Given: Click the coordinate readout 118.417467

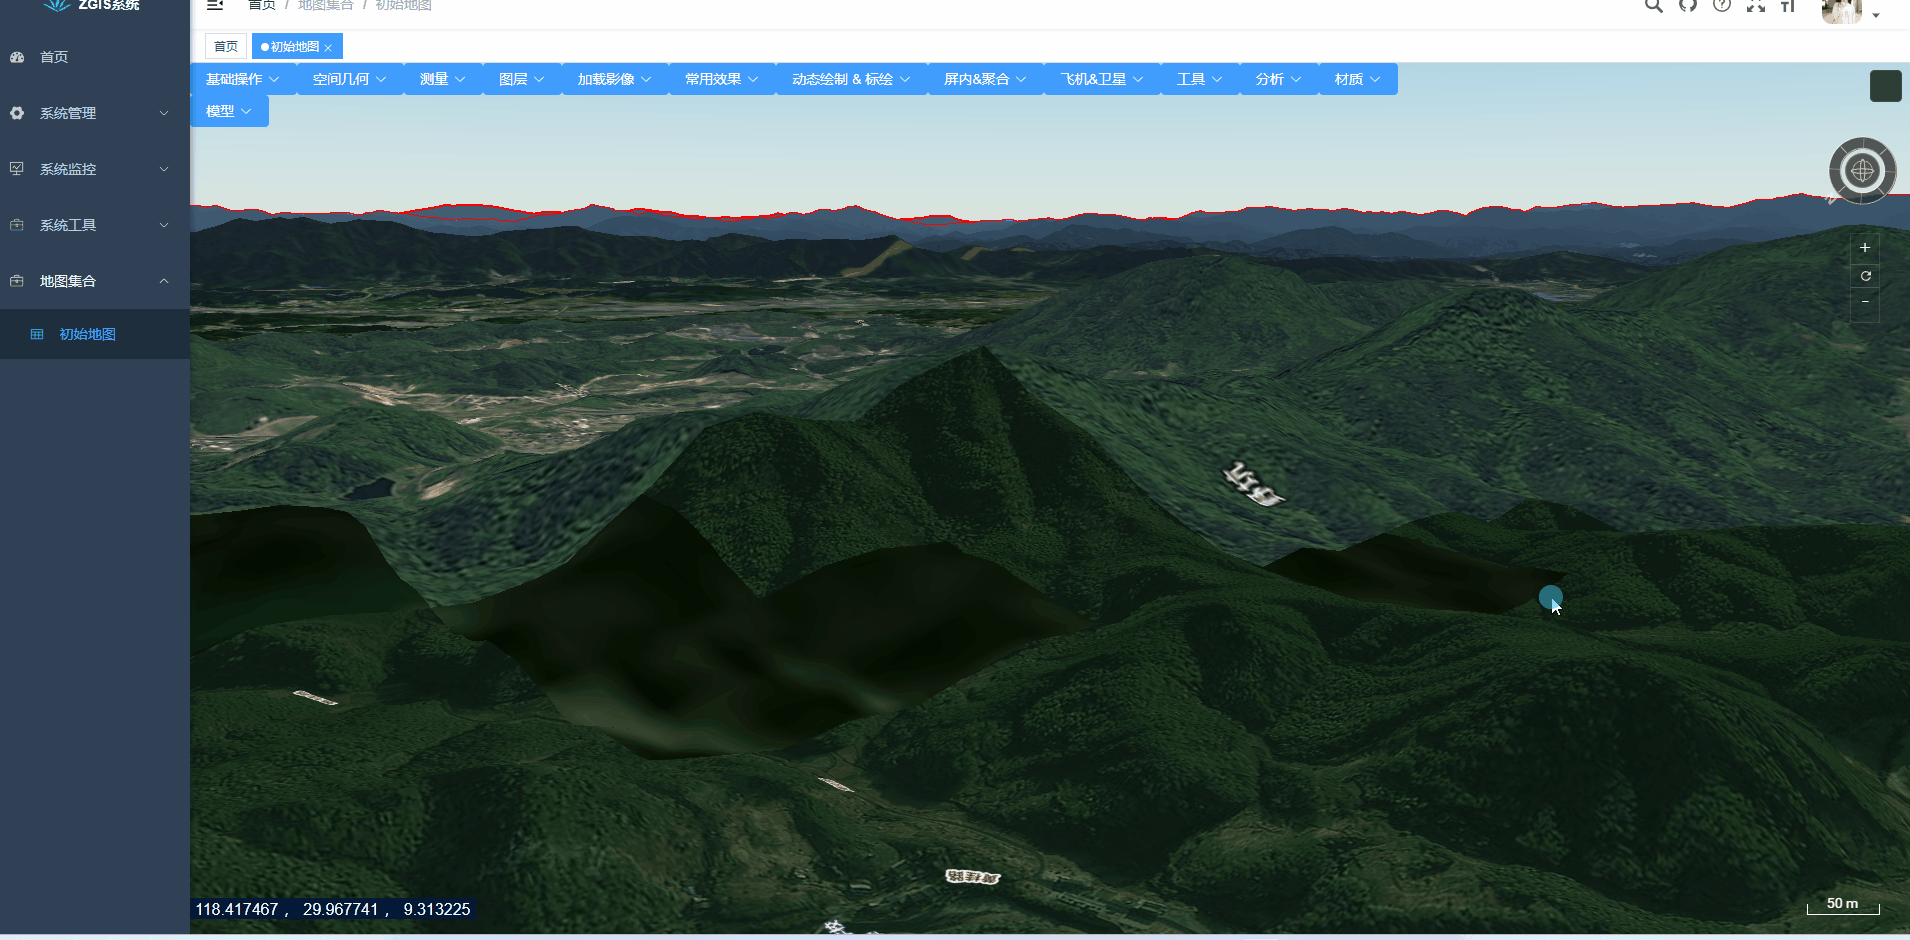Looking at the screenshot, I should pyautogui.click(x=237, y=909).
